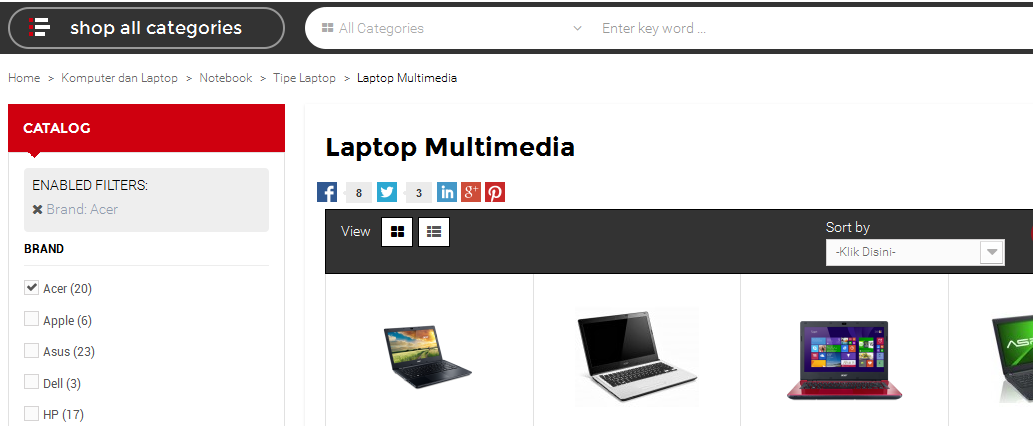Select the Dell brand checkbox
The width and height of the screenshot is (1033, 426).
point(31,382)
